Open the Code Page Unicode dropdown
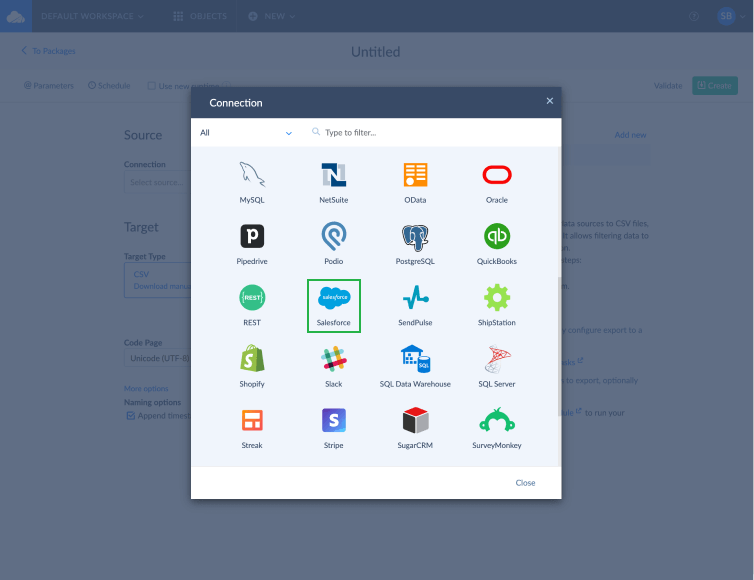754x580 pixels. click(x=158, y=358)
